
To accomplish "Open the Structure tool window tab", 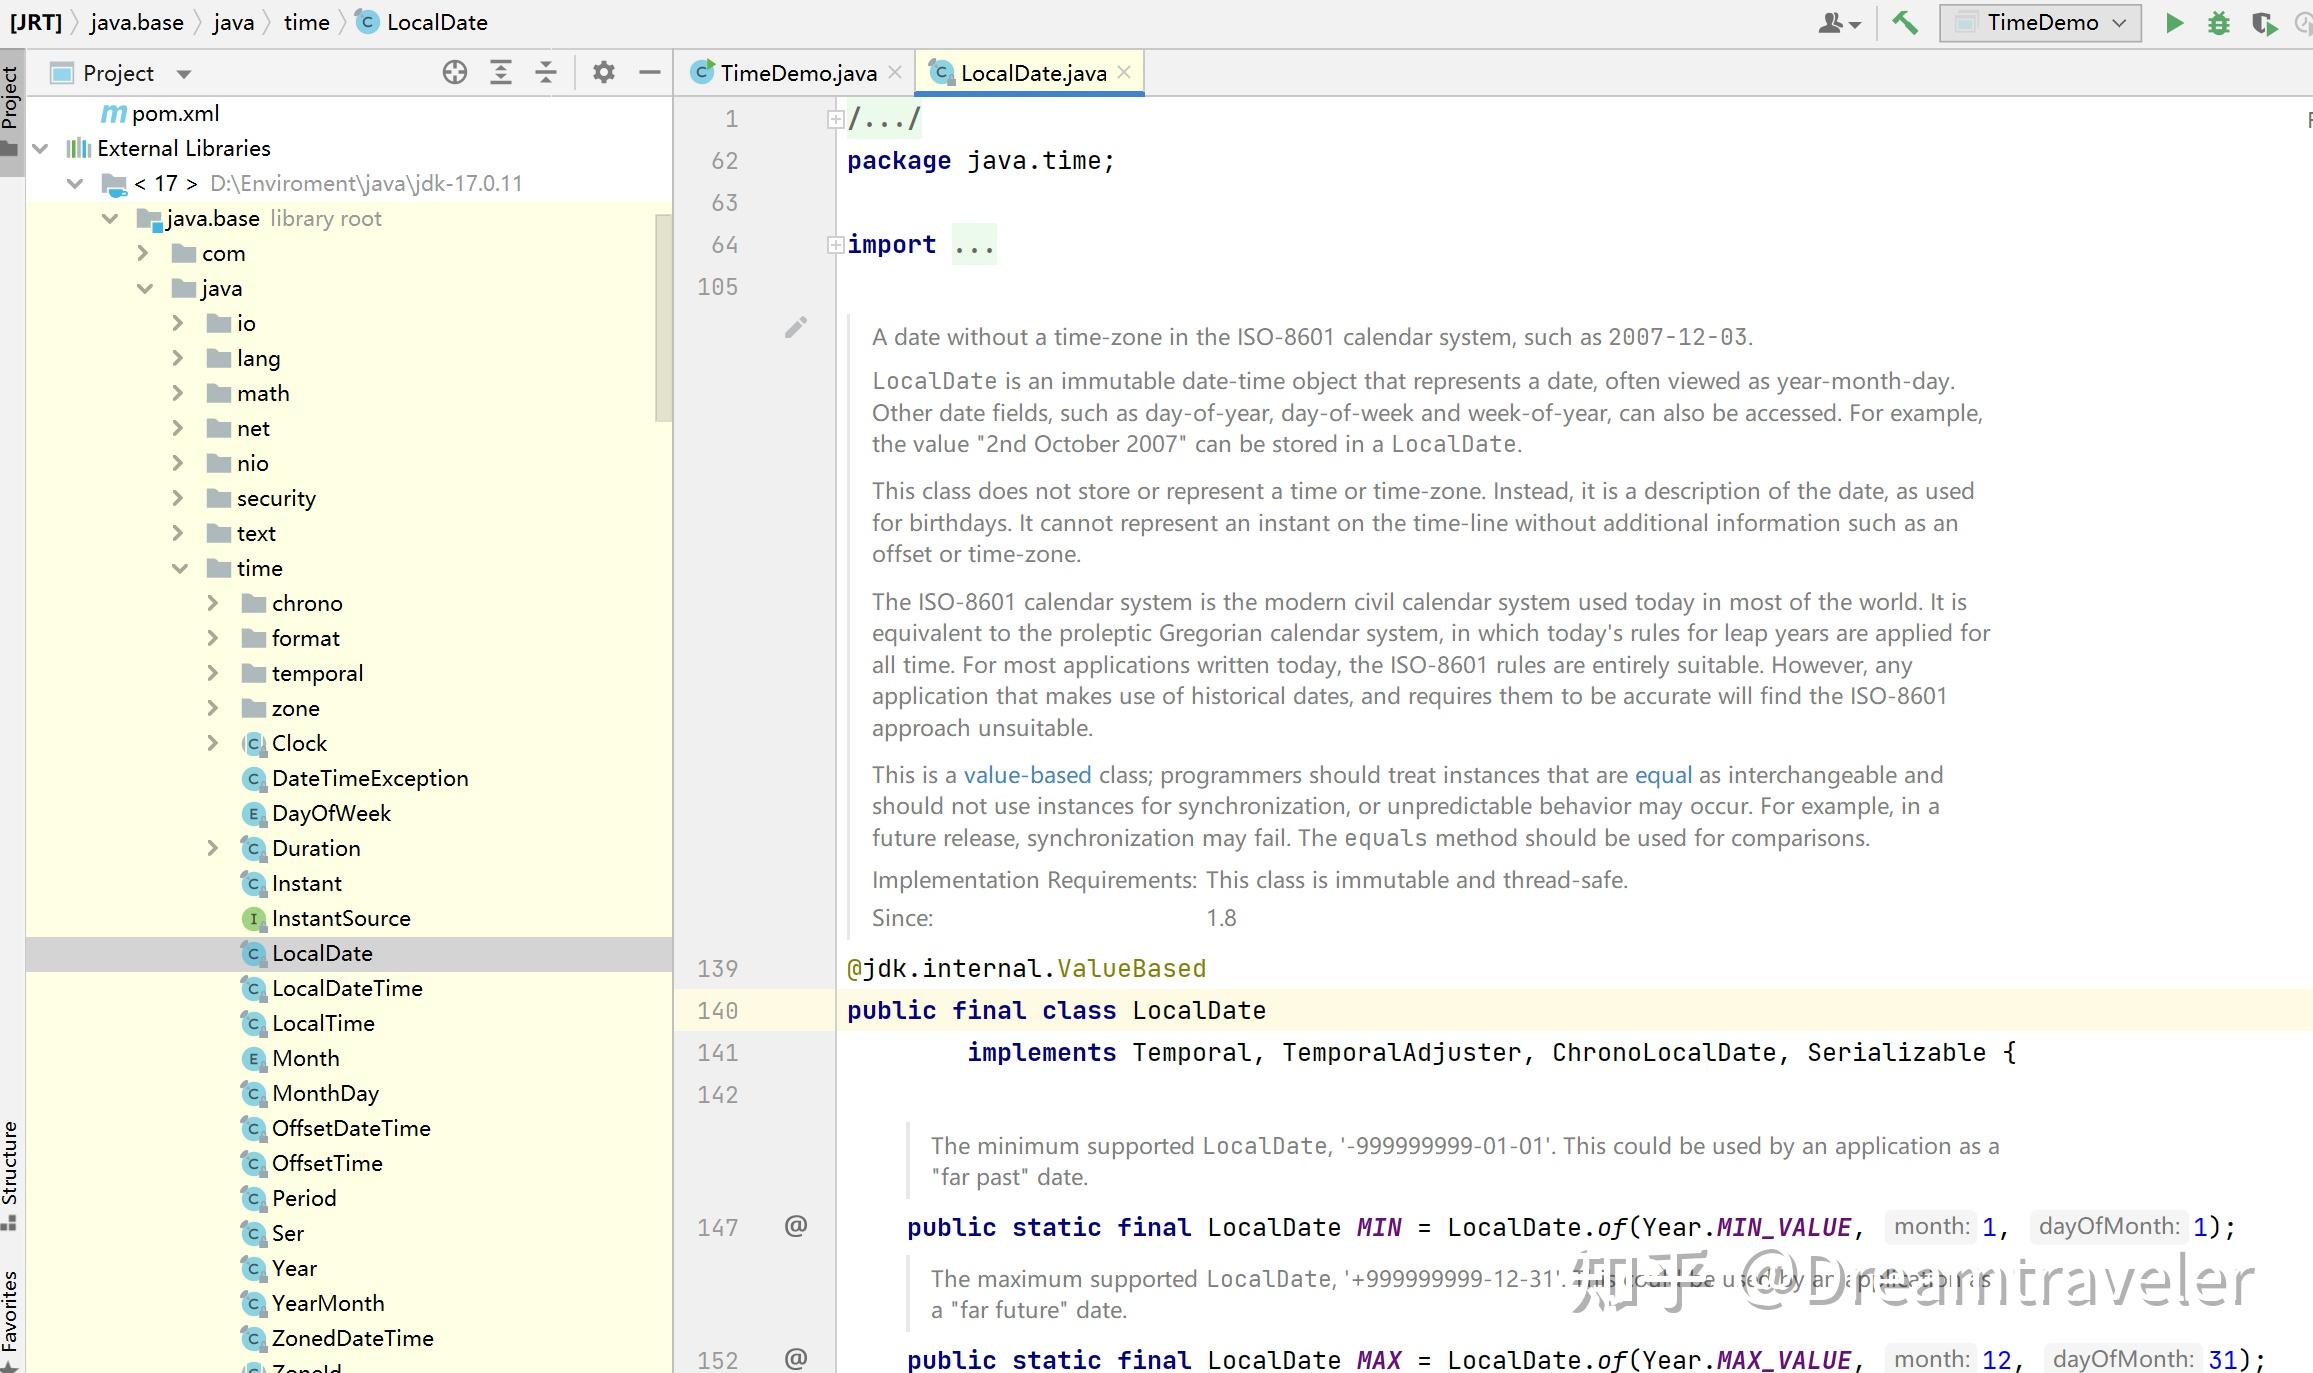I will point(10,1165).
